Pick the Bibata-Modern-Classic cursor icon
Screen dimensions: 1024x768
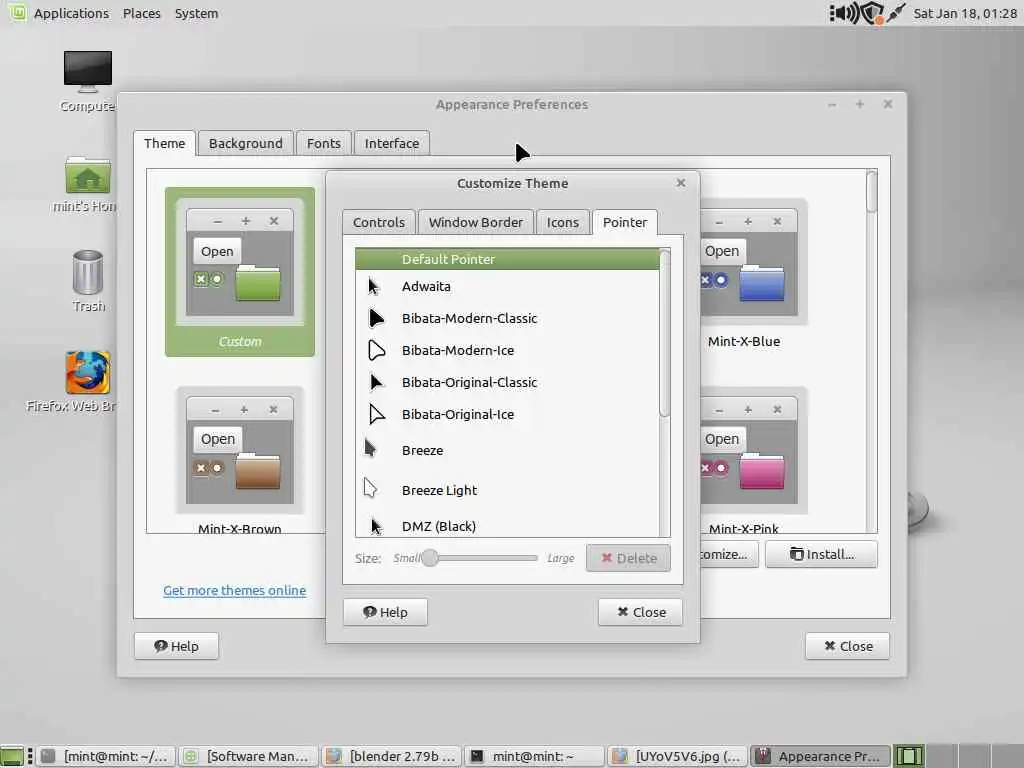(x=376, y=318)
